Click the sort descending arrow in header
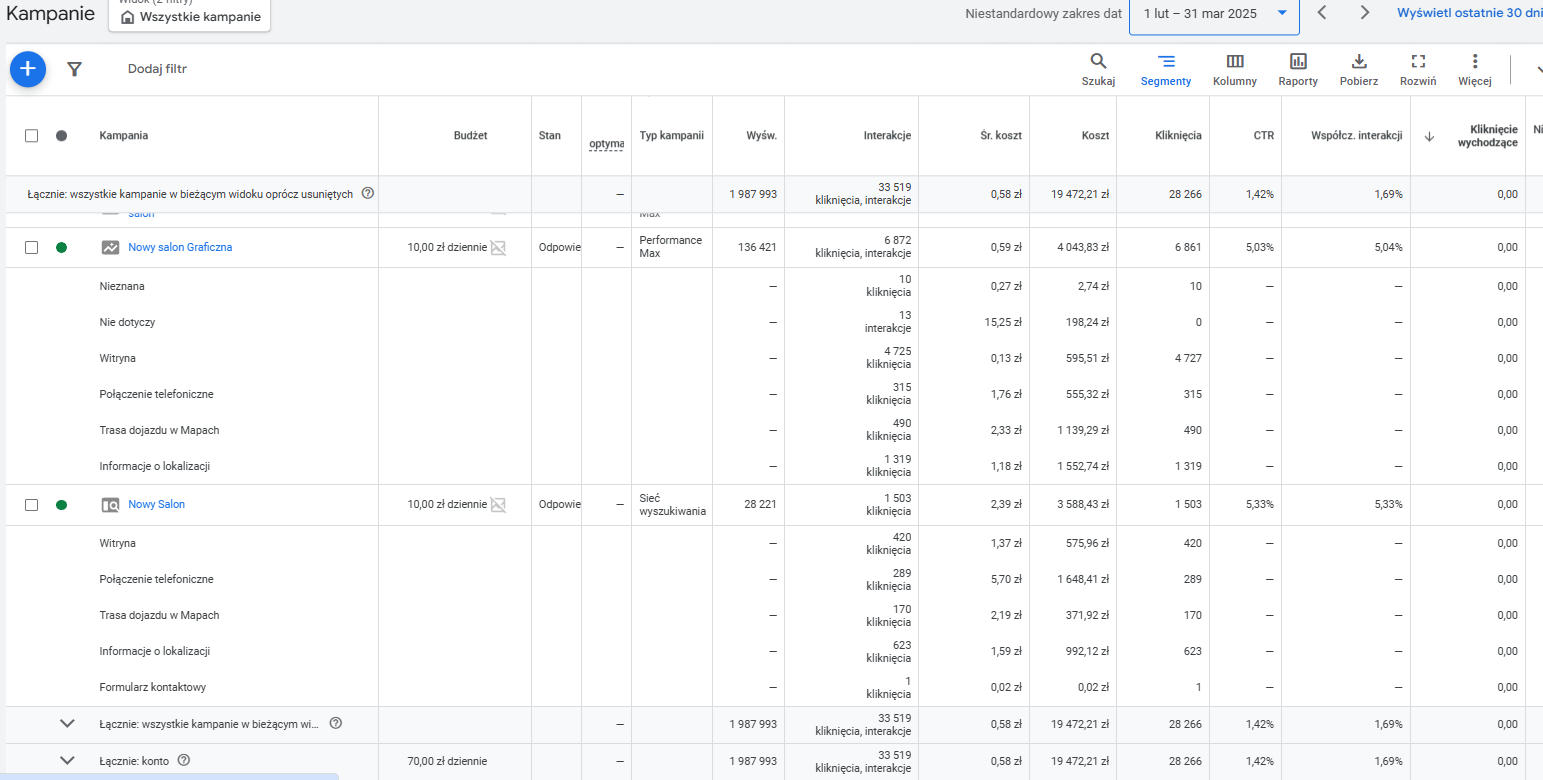The image size is (1543, 780). [1429, 136]
